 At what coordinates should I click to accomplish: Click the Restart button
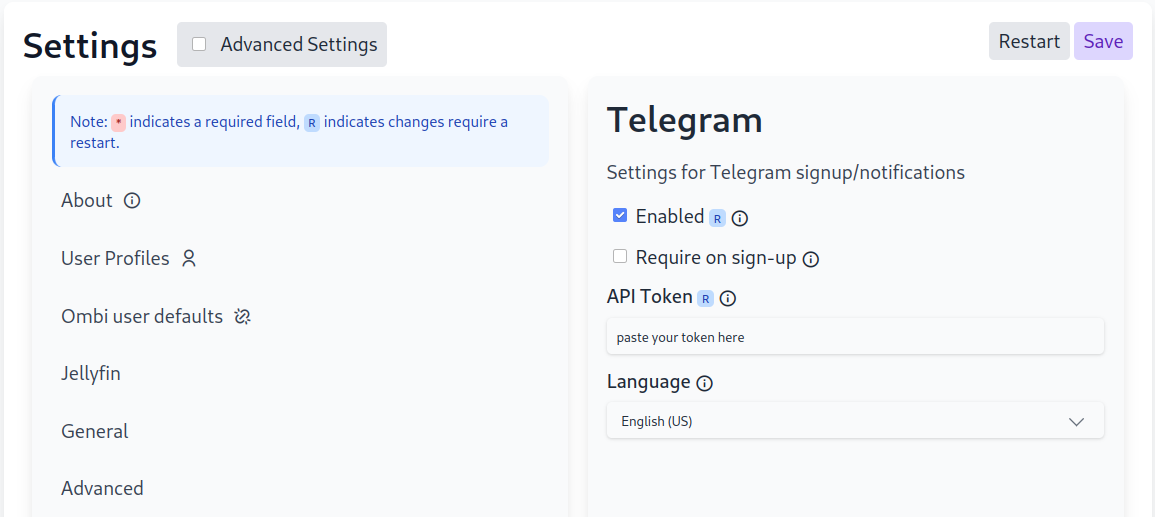[x=1029, y=41]
